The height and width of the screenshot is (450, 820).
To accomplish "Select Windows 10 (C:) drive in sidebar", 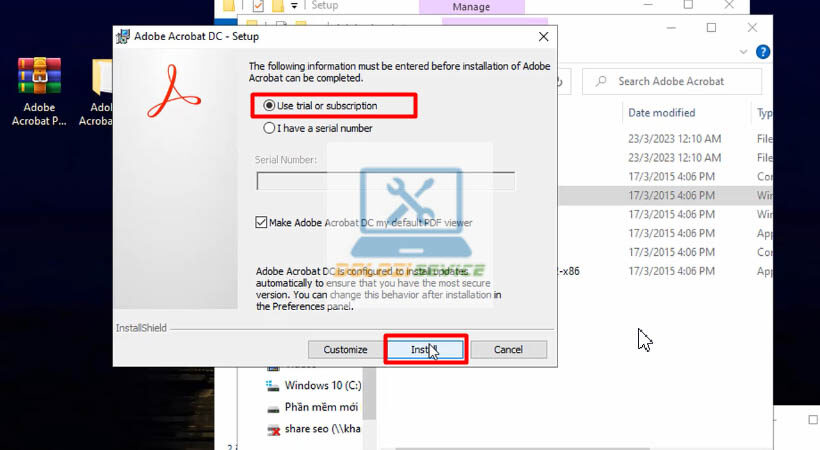I will (314, 386).
